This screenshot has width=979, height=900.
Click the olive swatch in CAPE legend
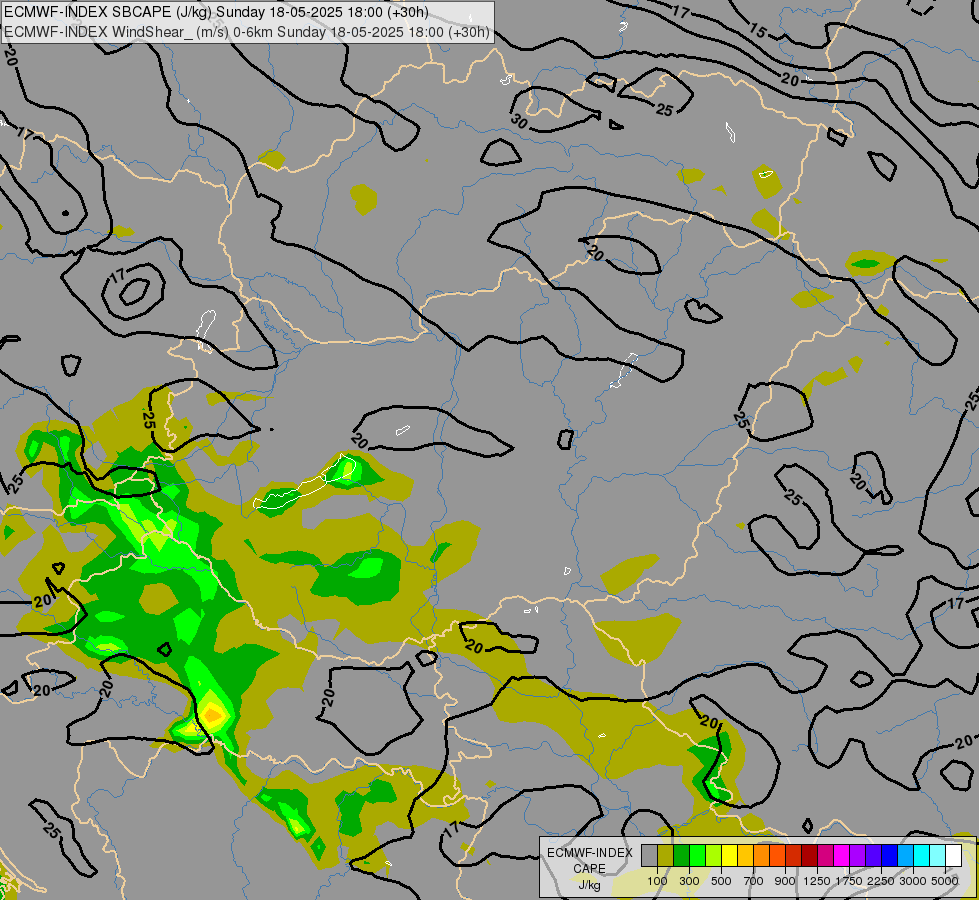point(666,855)
